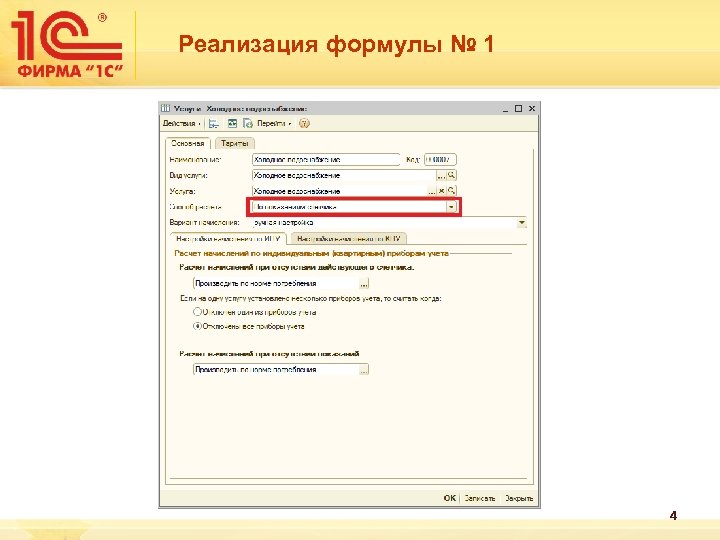Screen dimensions: 720x540
Task: Maximize the Услуги dialog window
Action: pyautogui.click(x=518, y=109)
